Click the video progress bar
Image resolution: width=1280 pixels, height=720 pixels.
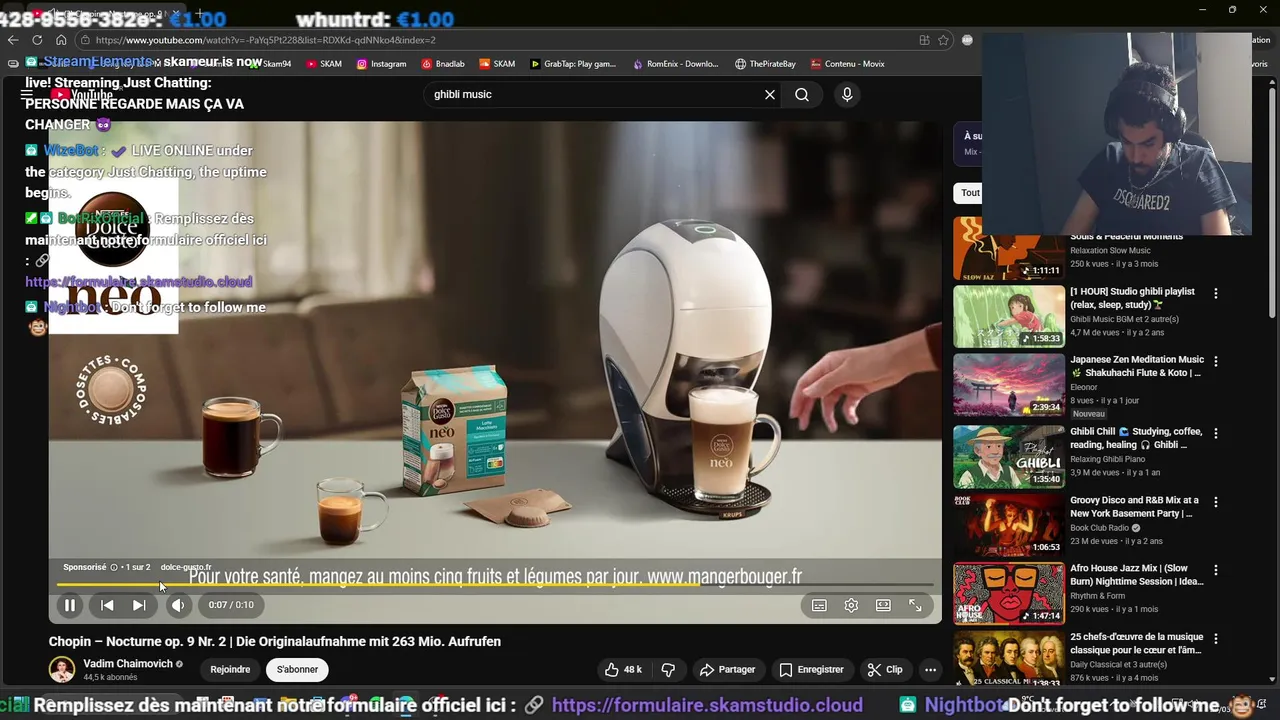495,585
